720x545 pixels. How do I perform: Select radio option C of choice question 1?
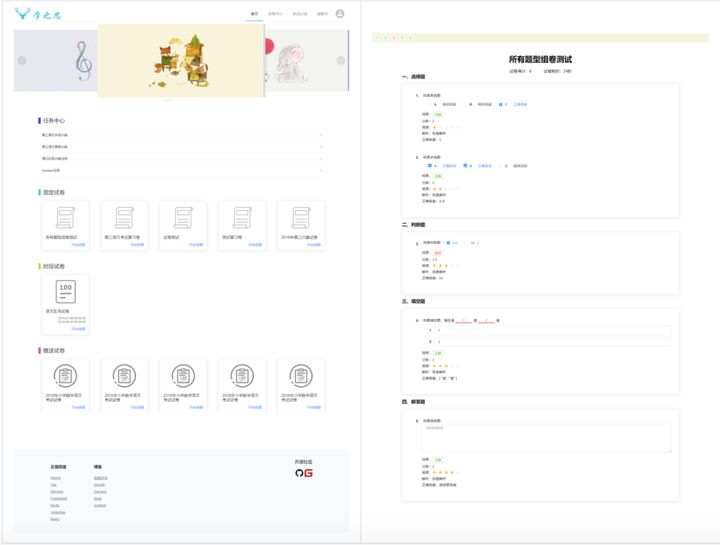pyautogui.click(x=501, y=105)
